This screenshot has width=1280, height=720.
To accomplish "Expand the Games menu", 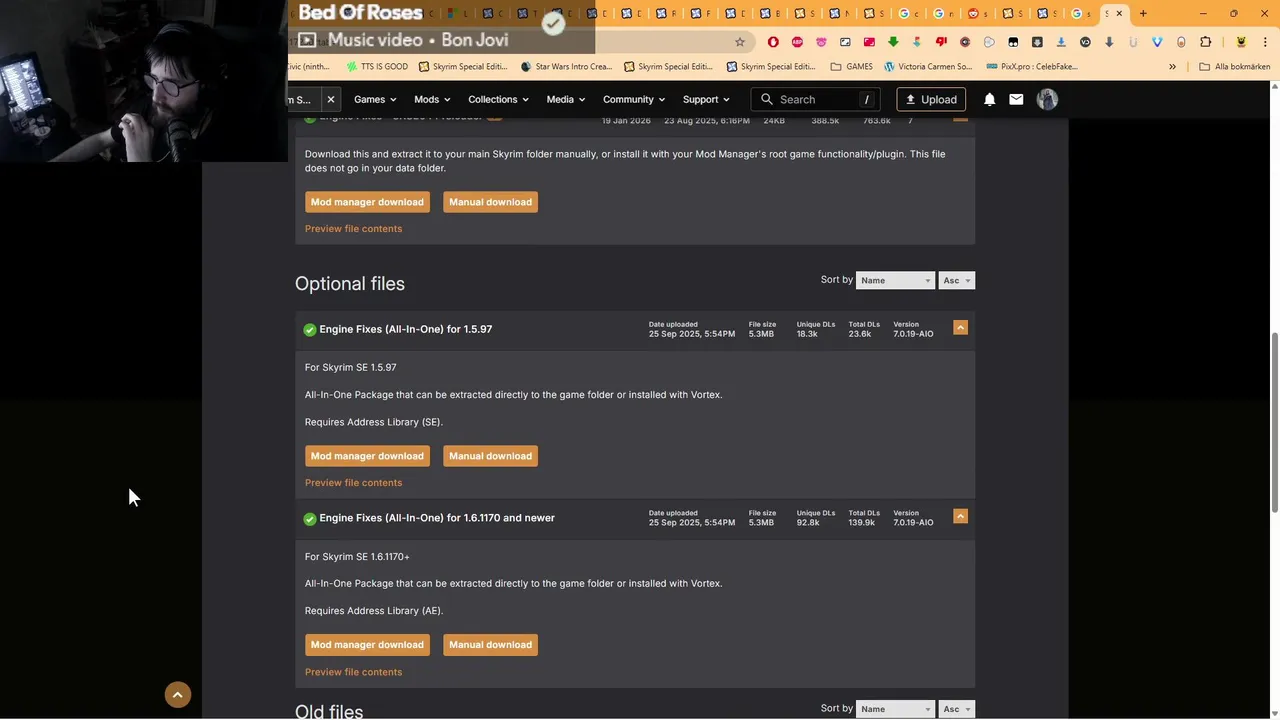I will click(375, 99).
